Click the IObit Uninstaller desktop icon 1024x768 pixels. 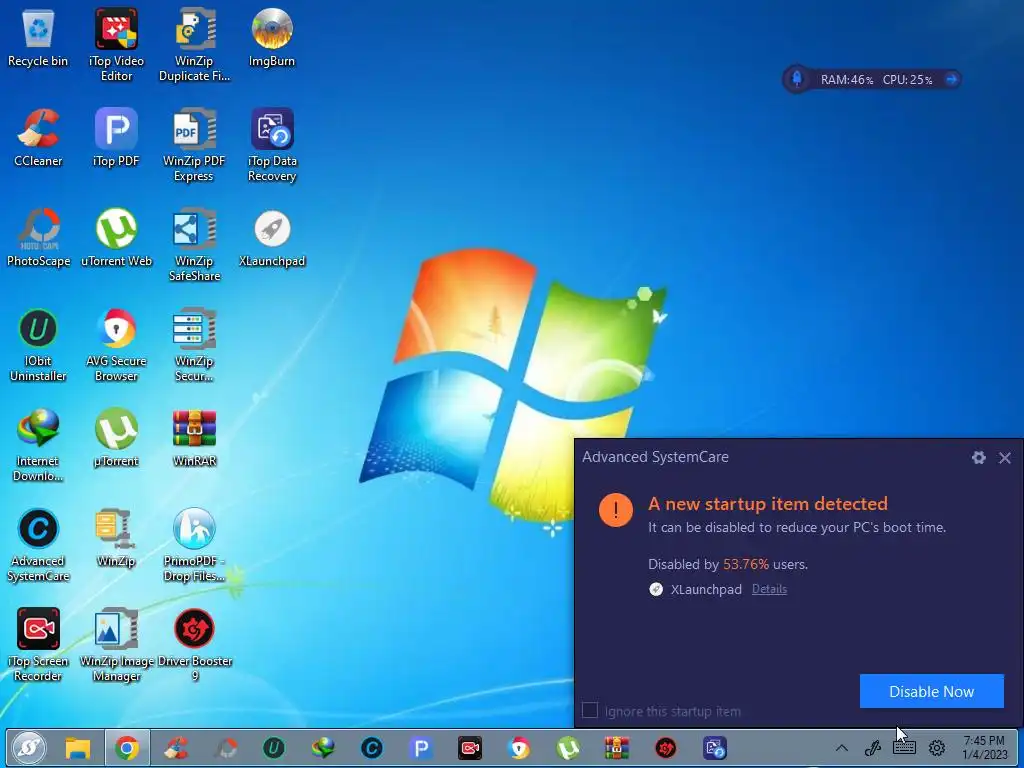[x=38, y=345]
